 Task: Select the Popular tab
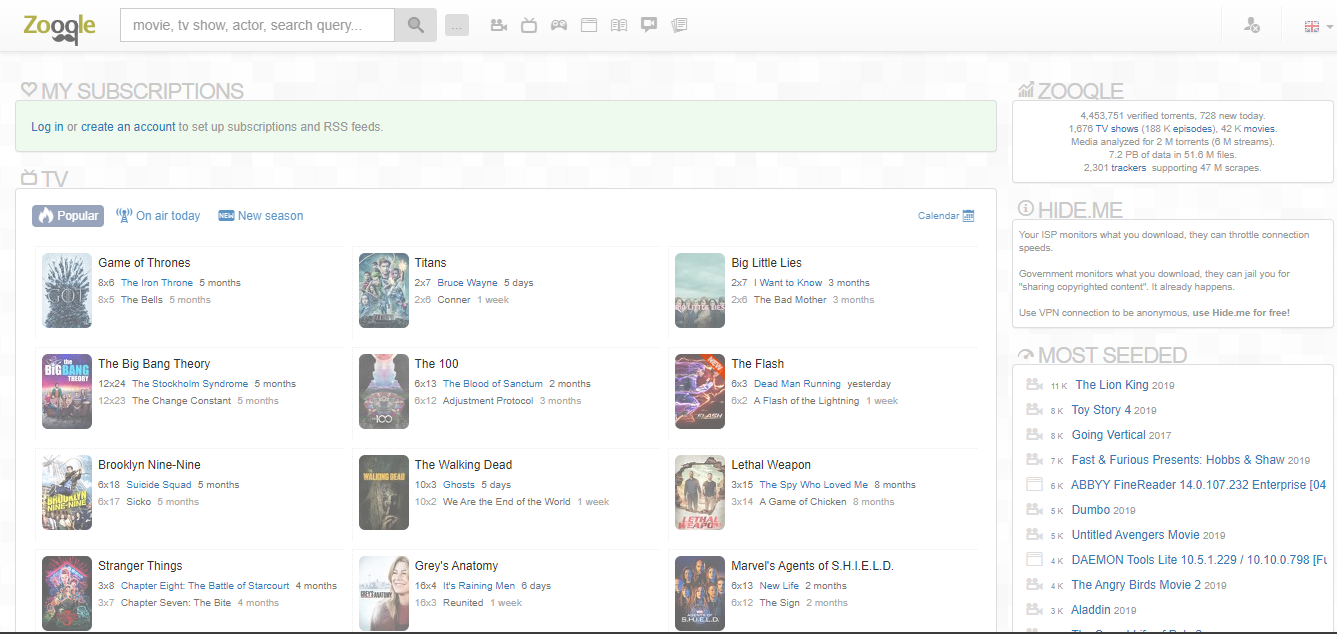68,216
